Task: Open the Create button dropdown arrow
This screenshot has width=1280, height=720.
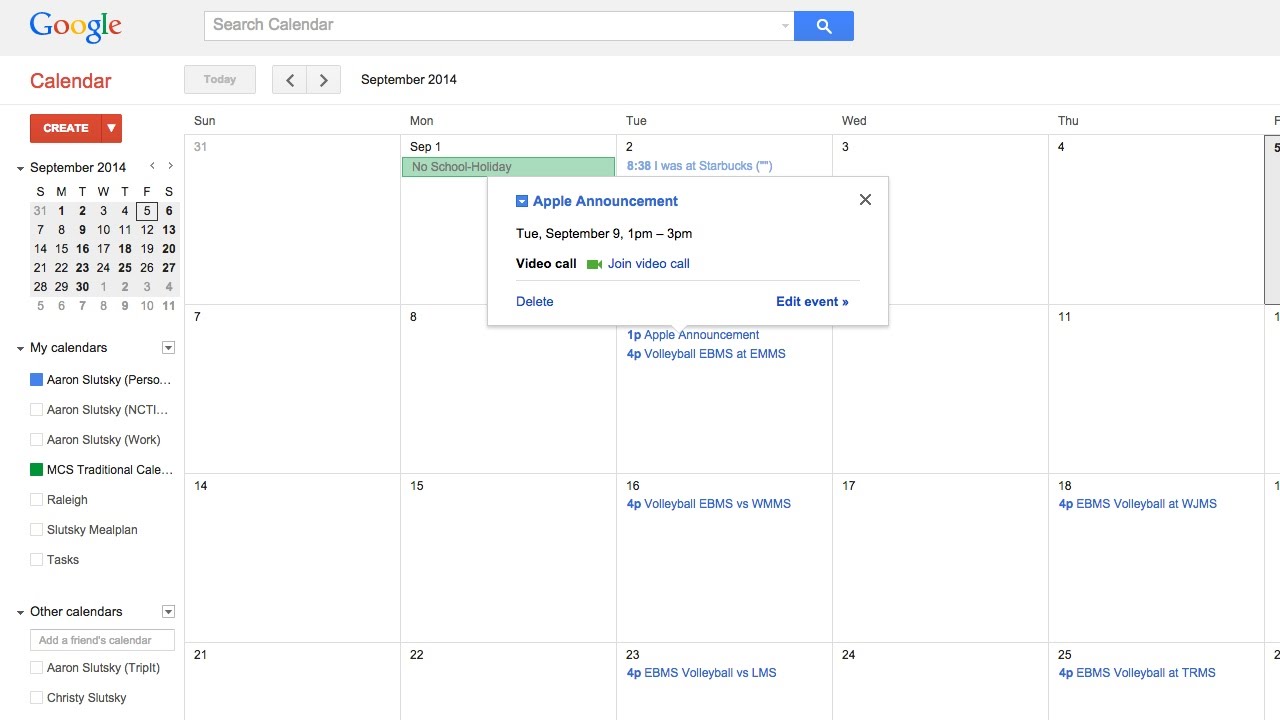Action: click(111, 128)
